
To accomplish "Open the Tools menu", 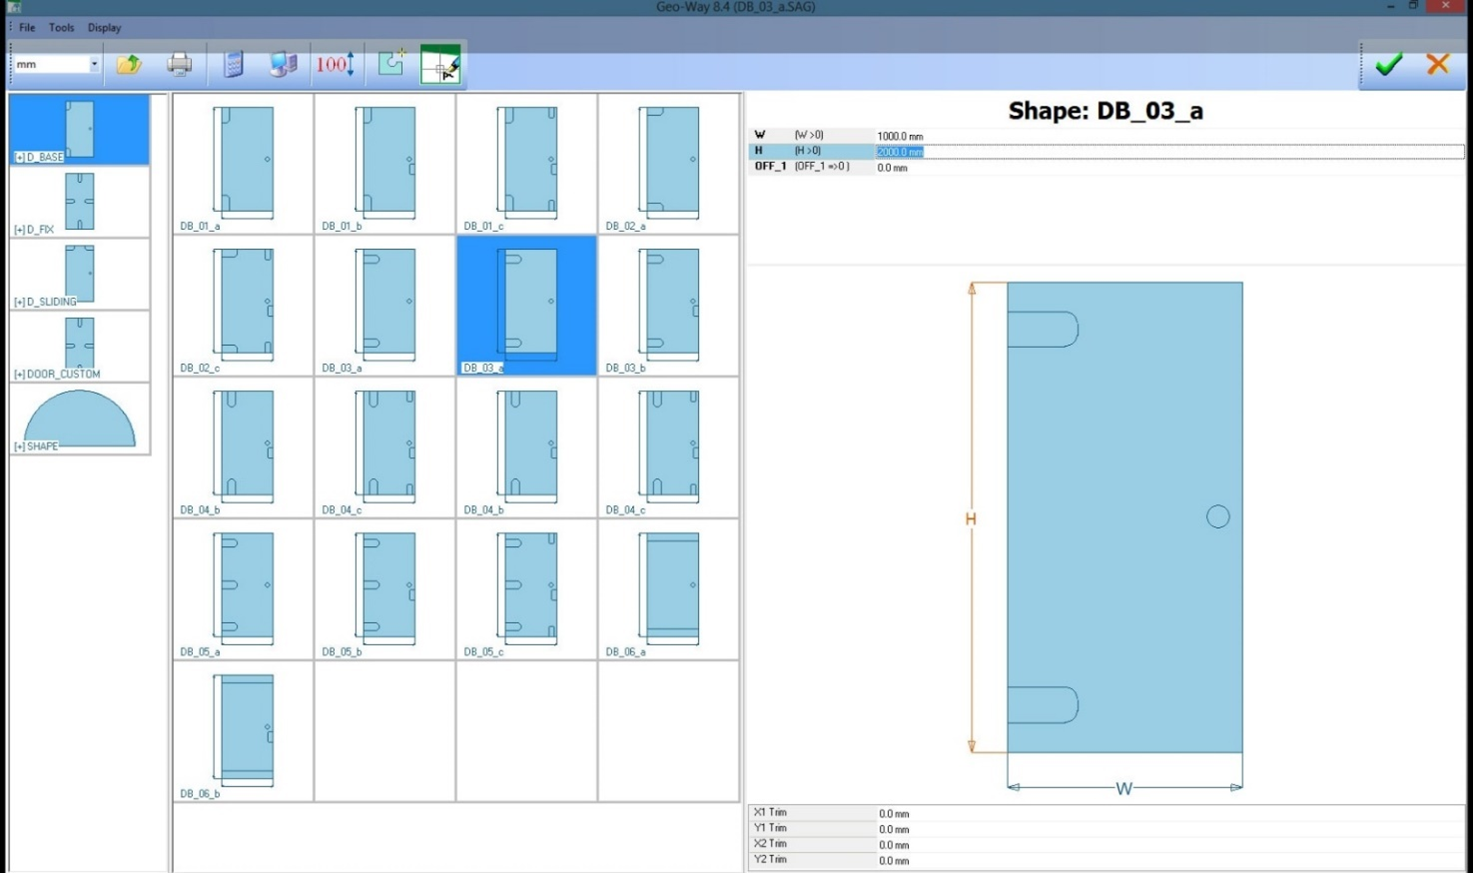I will pos(61,28).
